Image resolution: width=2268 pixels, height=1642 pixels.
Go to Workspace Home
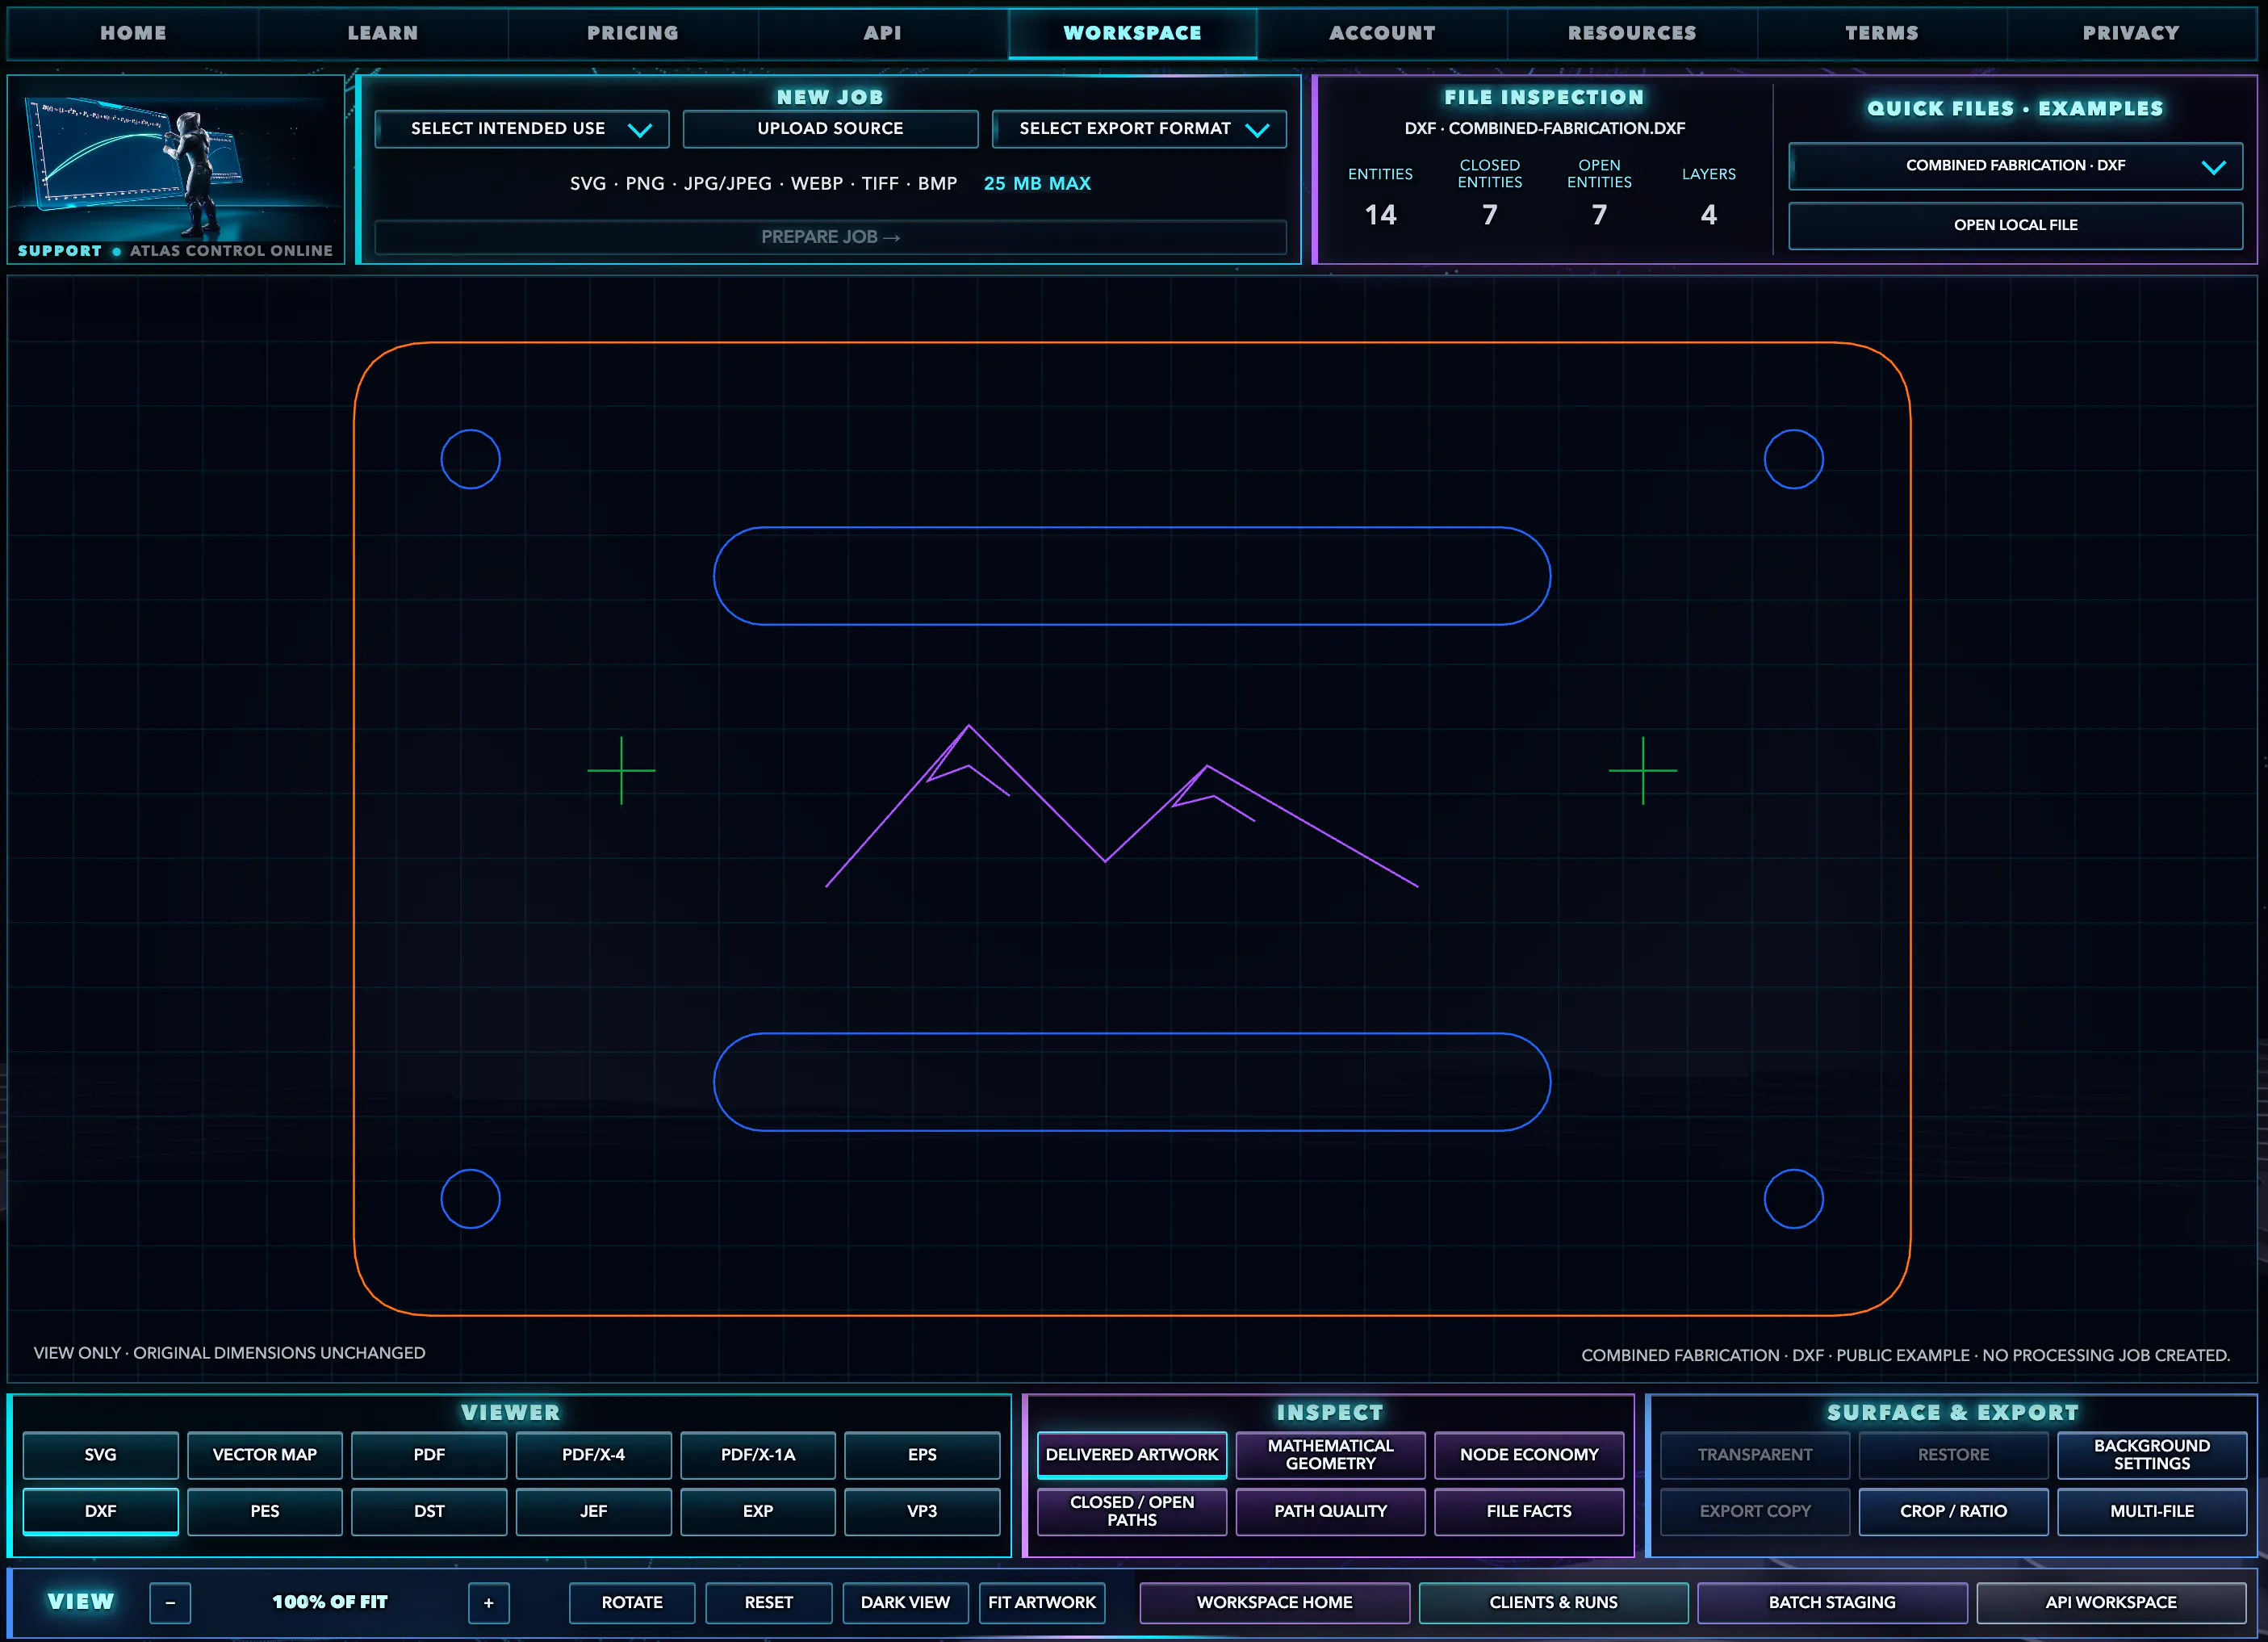[x=1275, y=1602]
